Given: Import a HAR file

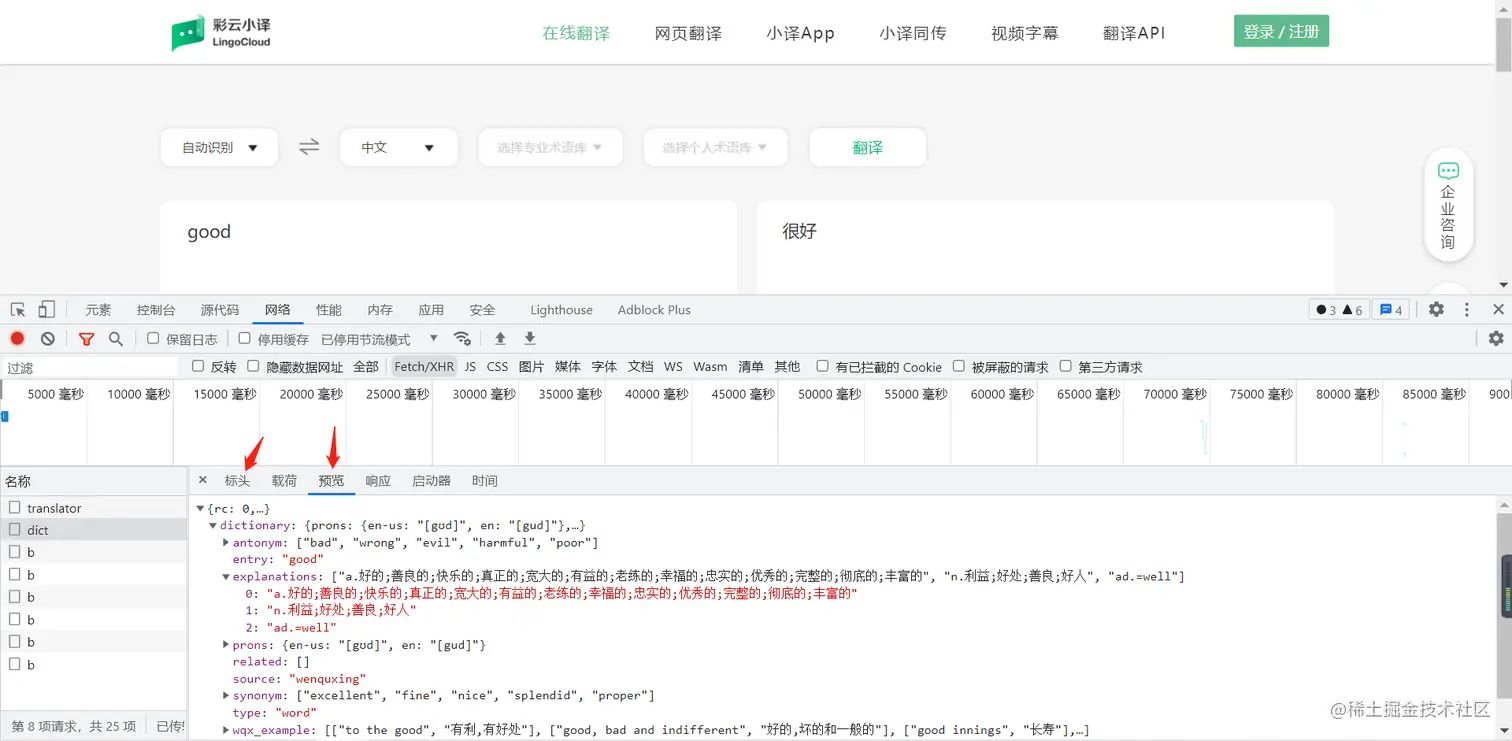Looking at the screenshot, I should tap(501, 339).
